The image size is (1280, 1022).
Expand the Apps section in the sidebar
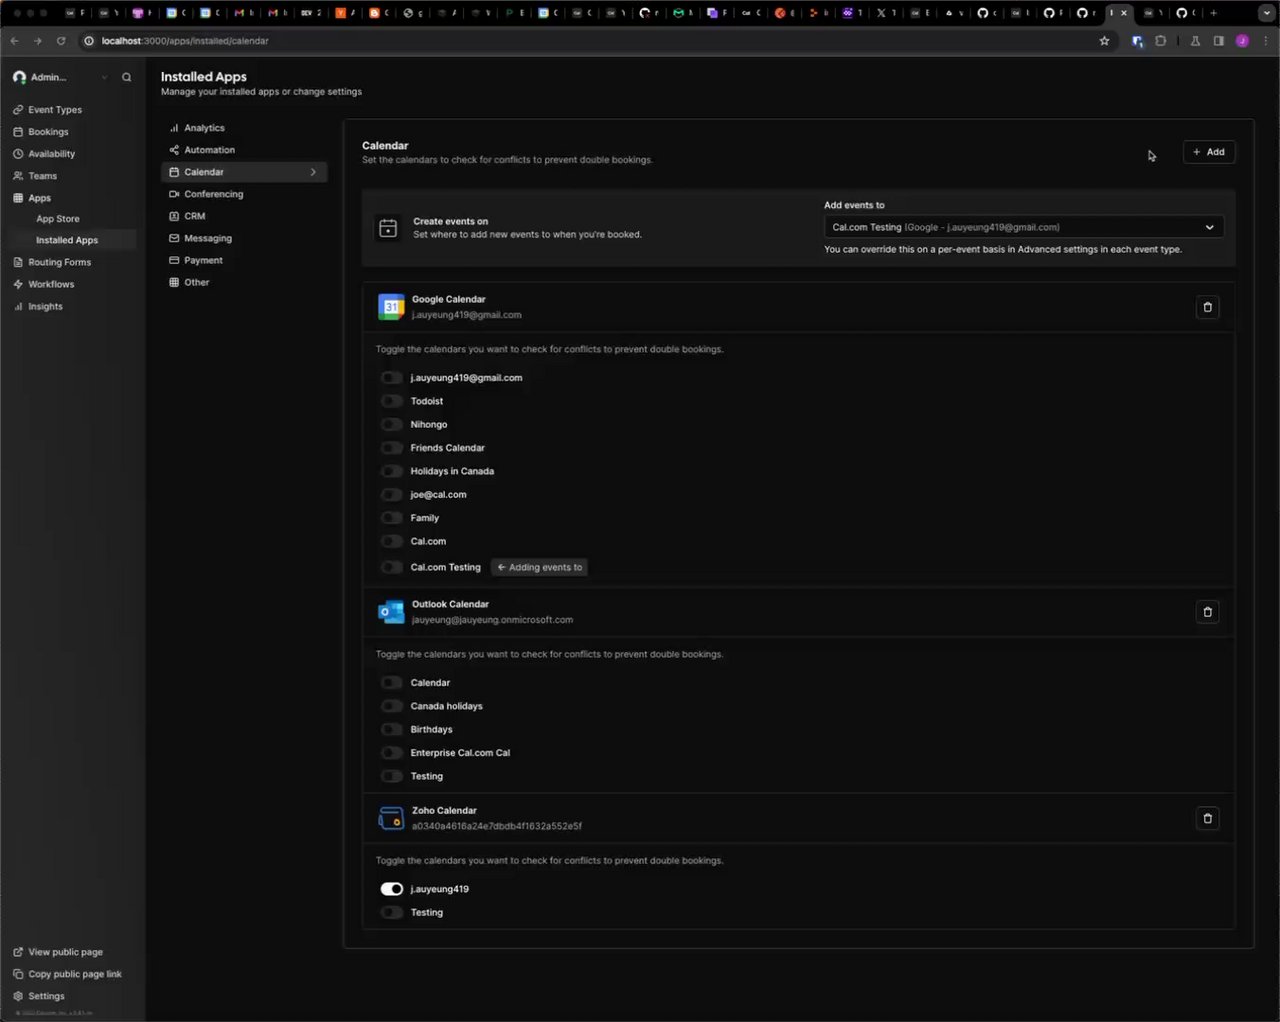[x=40, y=198]
